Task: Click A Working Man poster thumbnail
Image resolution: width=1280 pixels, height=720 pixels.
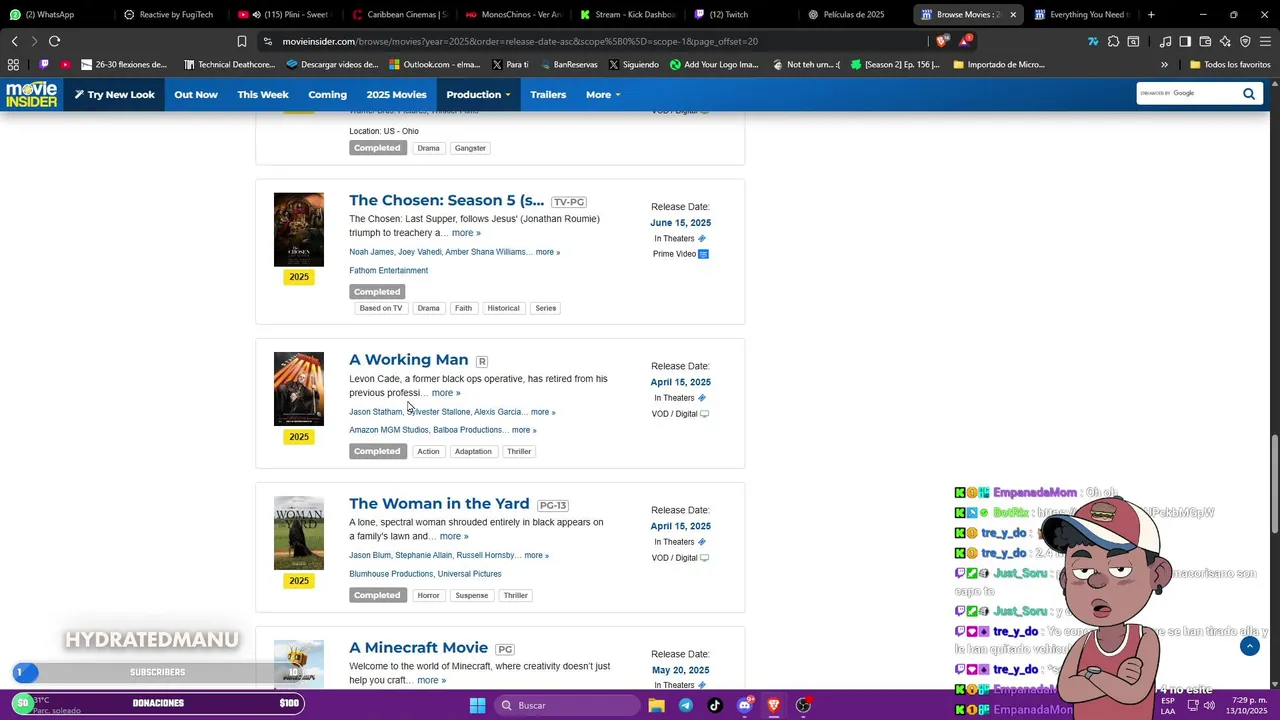Action: [299, 389]
